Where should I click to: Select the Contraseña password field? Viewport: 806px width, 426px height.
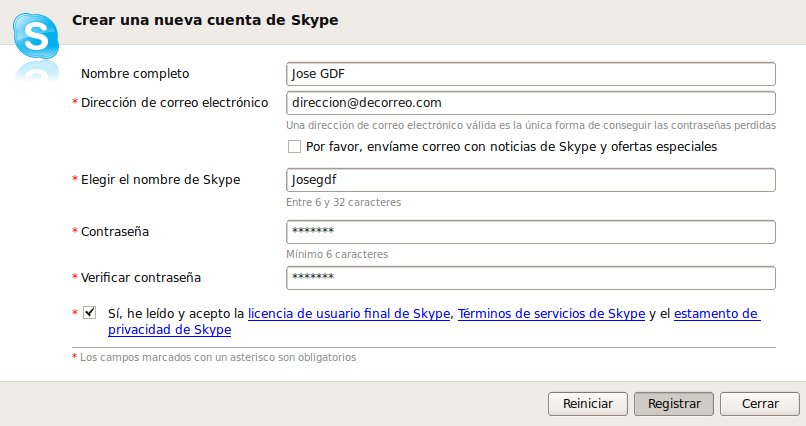pos(530,232)
